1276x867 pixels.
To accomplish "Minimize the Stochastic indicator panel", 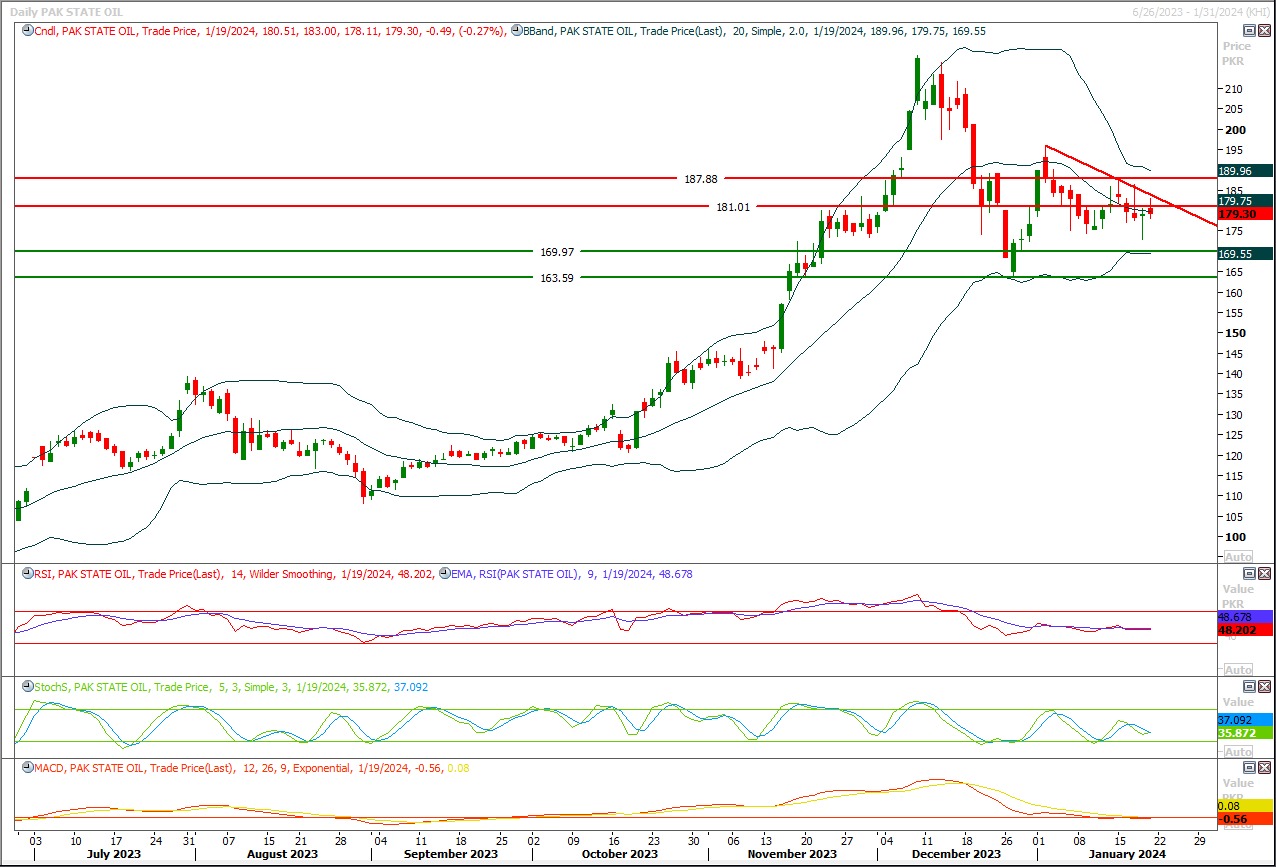I will pos(1249,687).
